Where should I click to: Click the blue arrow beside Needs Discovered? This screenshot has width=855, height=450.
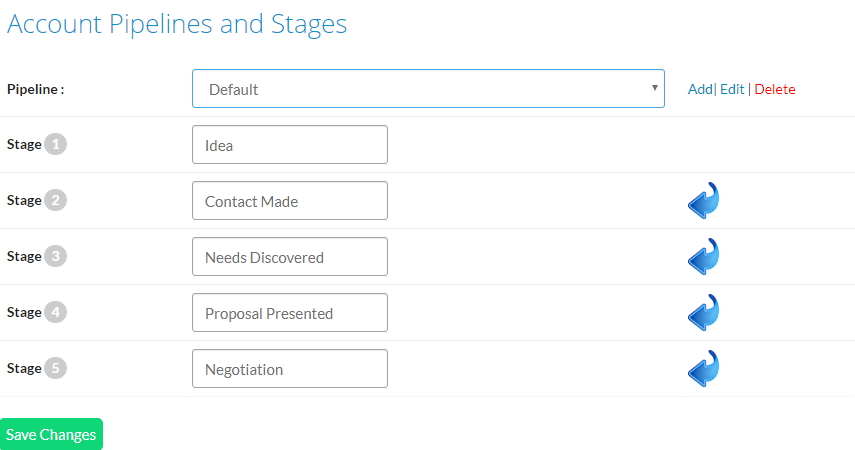703,256
